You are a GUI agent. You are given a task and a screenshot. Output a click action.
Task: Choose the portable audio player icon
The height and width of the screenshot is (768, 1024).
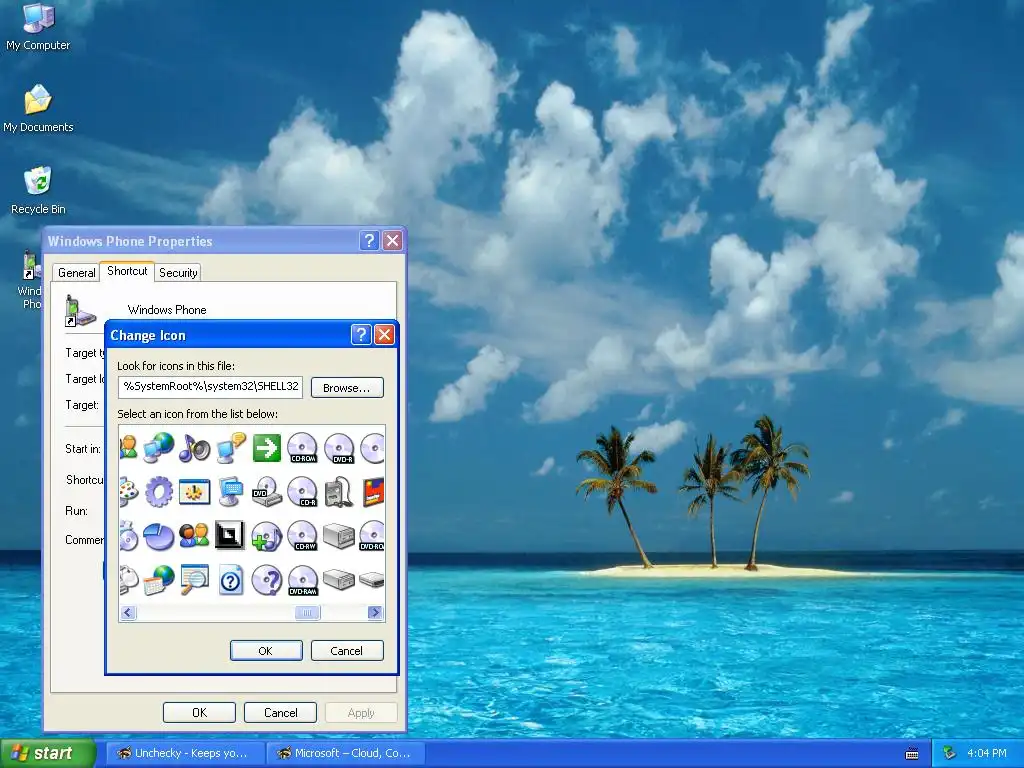[339, 492]
